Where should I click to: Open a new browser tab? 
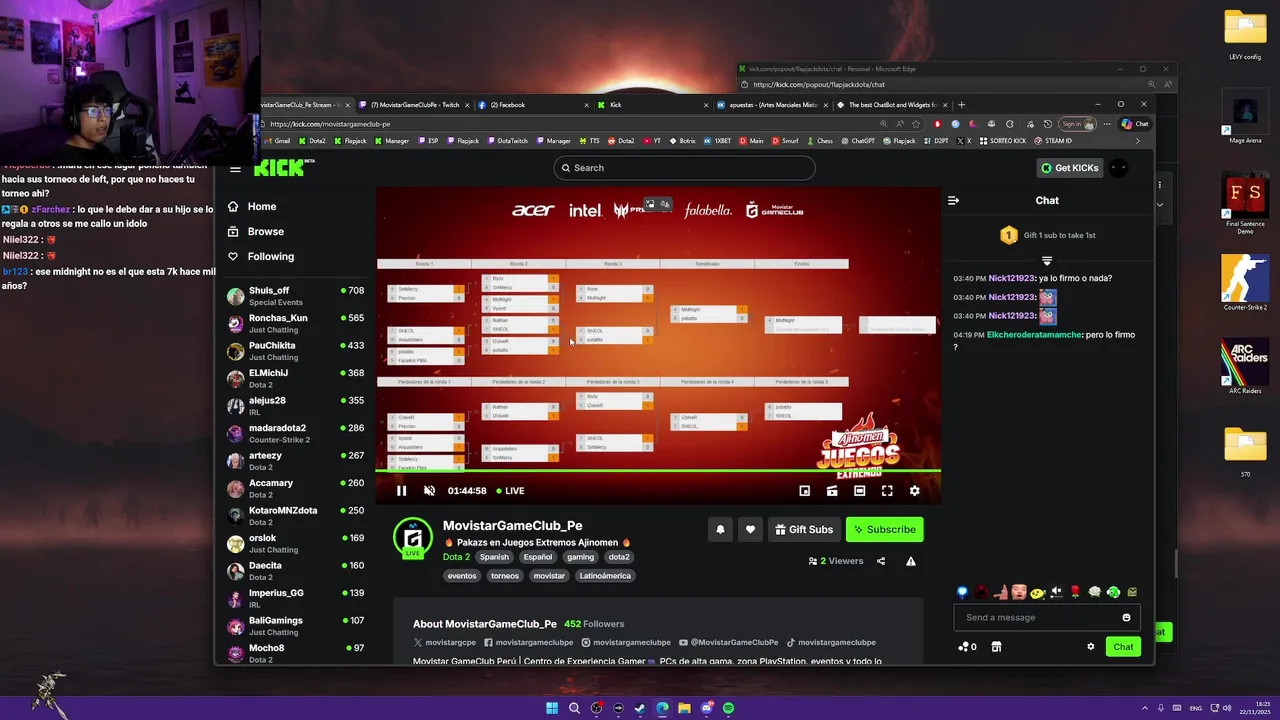(x=961, y=105)
